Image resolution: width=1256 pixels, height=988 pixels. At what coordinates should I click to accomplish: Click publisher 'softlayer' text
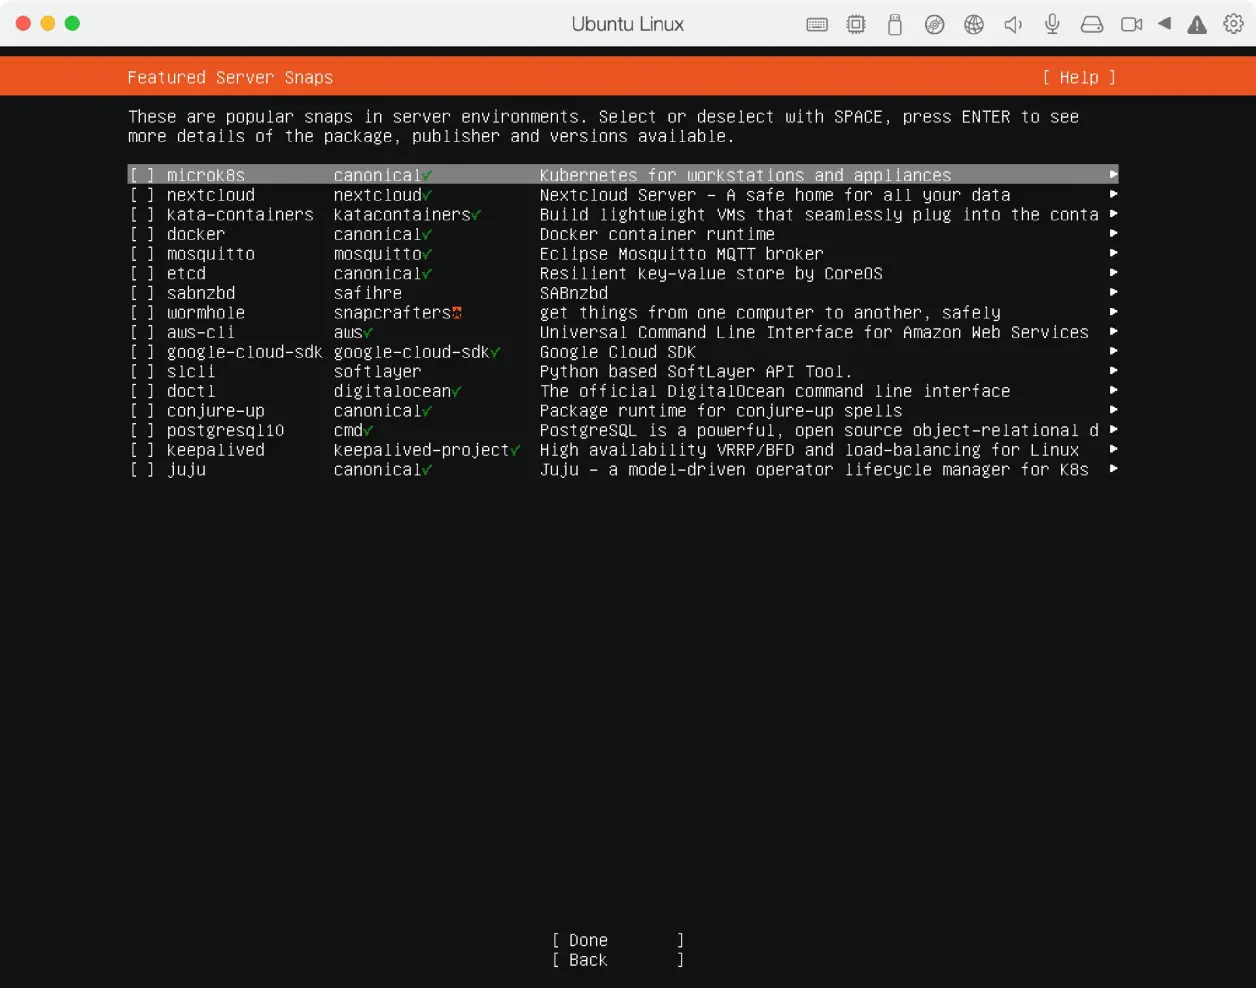pos(378,372)
